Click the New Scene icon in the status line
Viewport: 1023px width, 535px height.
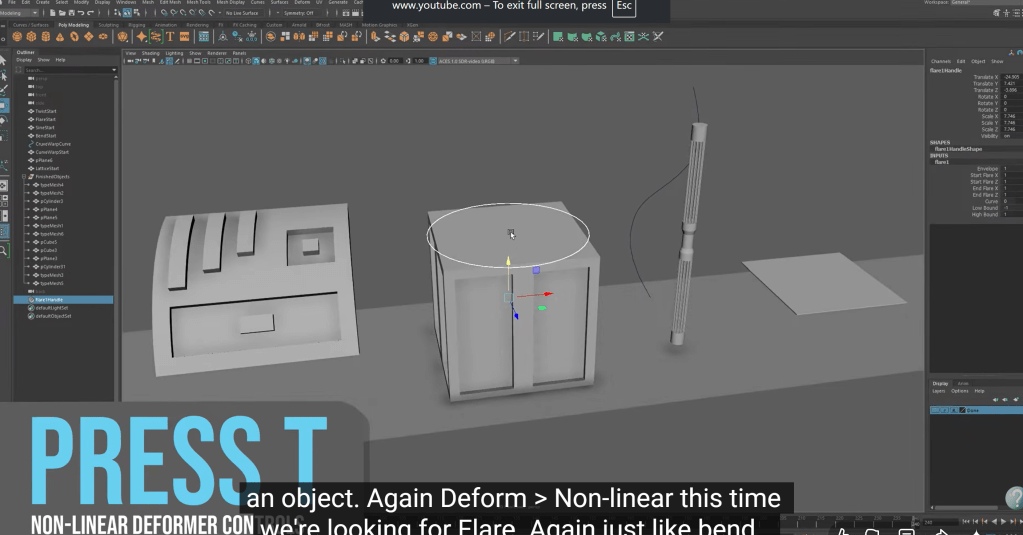click(x=52, y=12)
